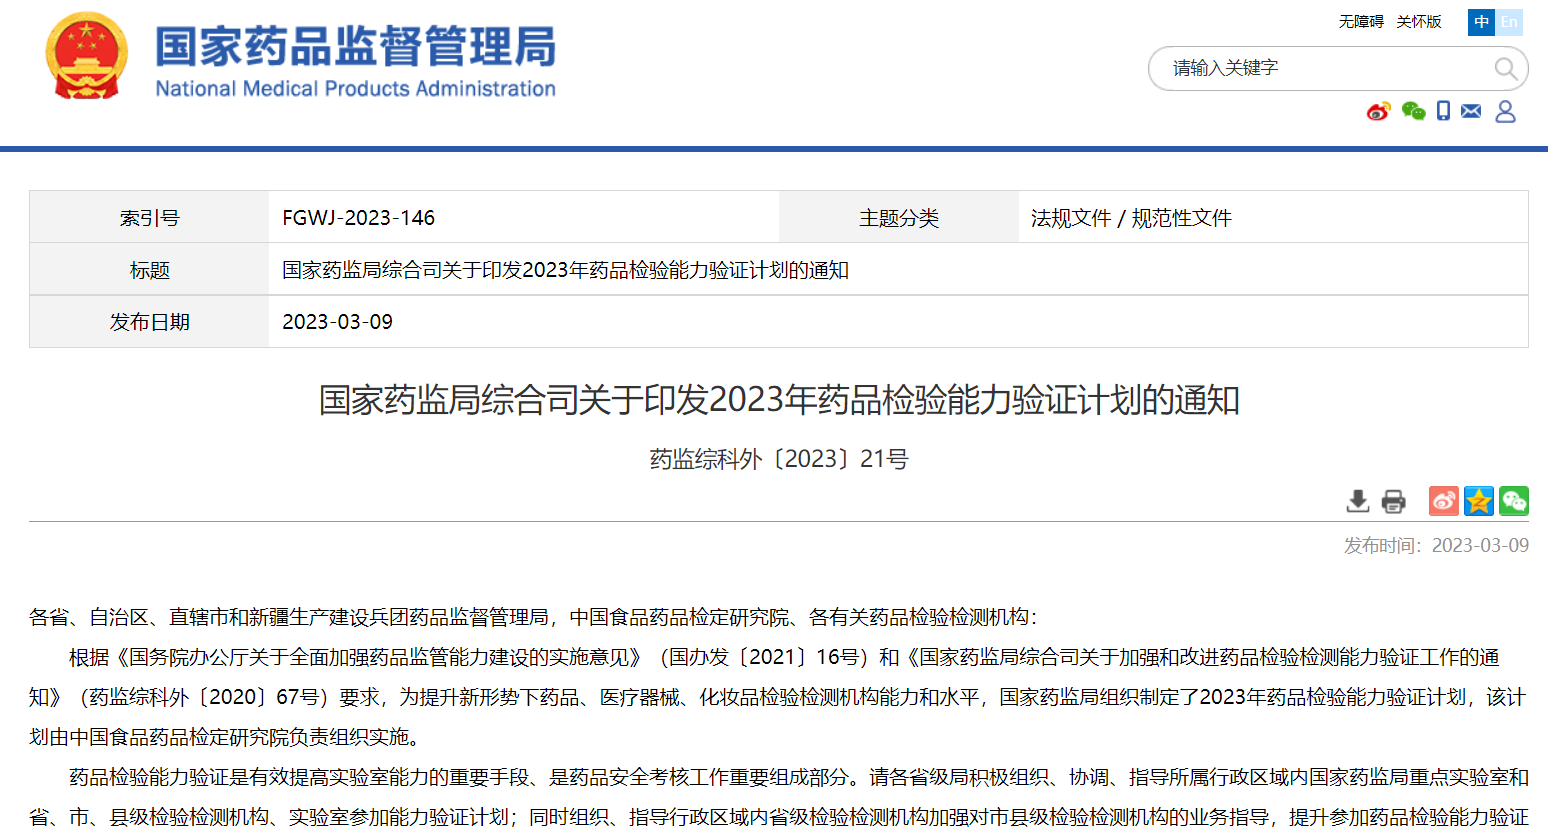Click the index number FGWJ-2023-146
1548x838 pixels.
pyautogui.click(x=358, y=218)
